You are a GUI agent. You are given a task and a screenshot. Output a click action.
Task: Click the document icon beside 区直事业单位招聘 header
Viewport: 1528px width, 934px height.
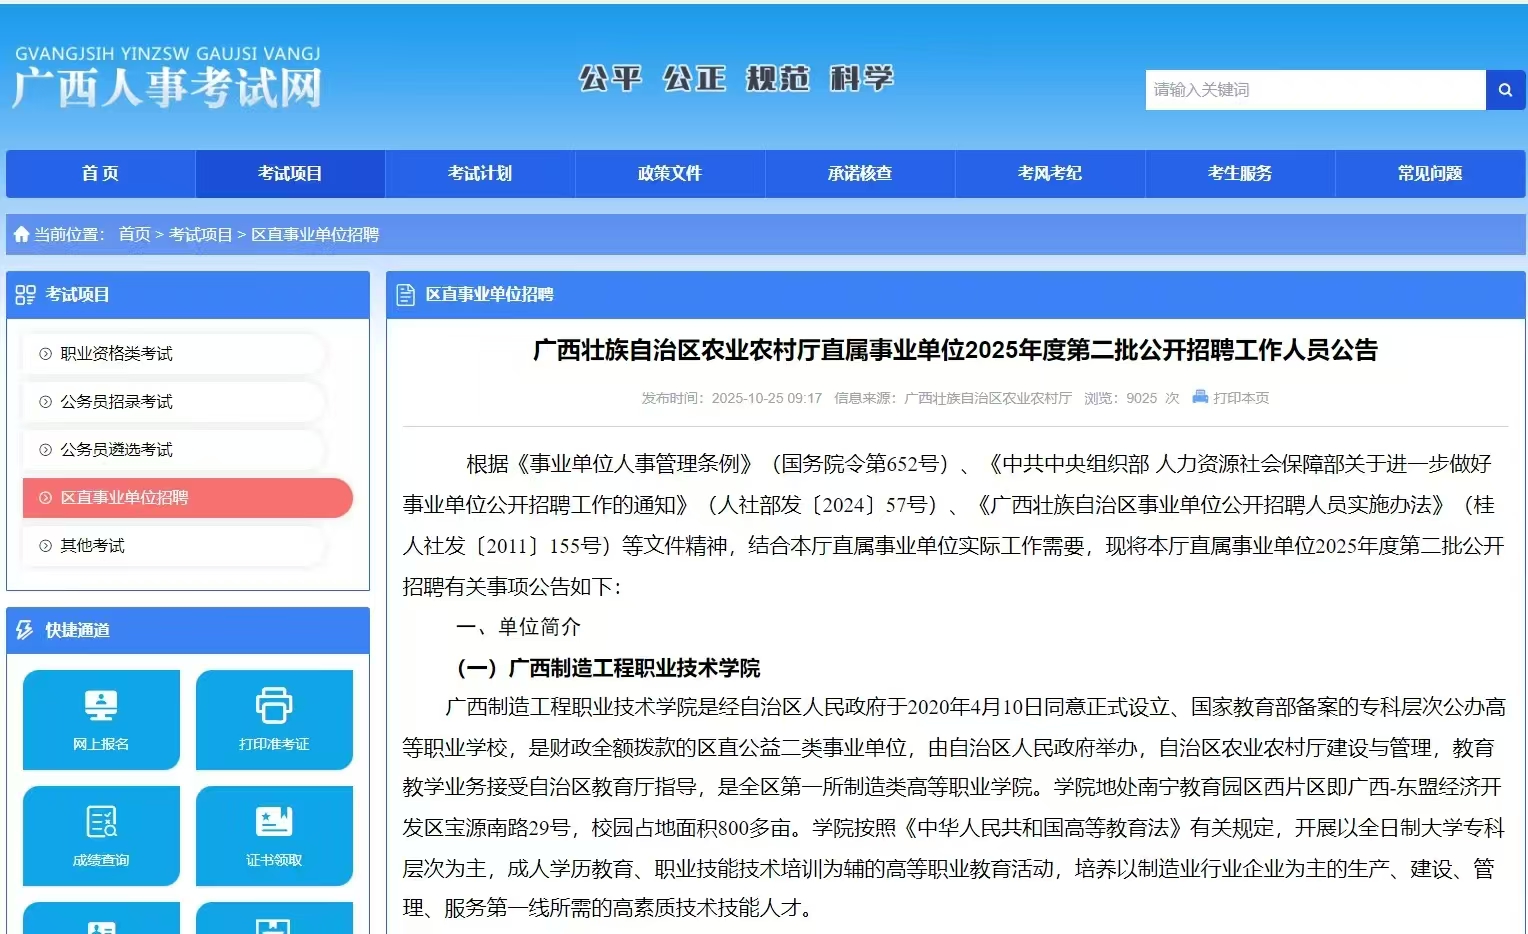[407, 294]
